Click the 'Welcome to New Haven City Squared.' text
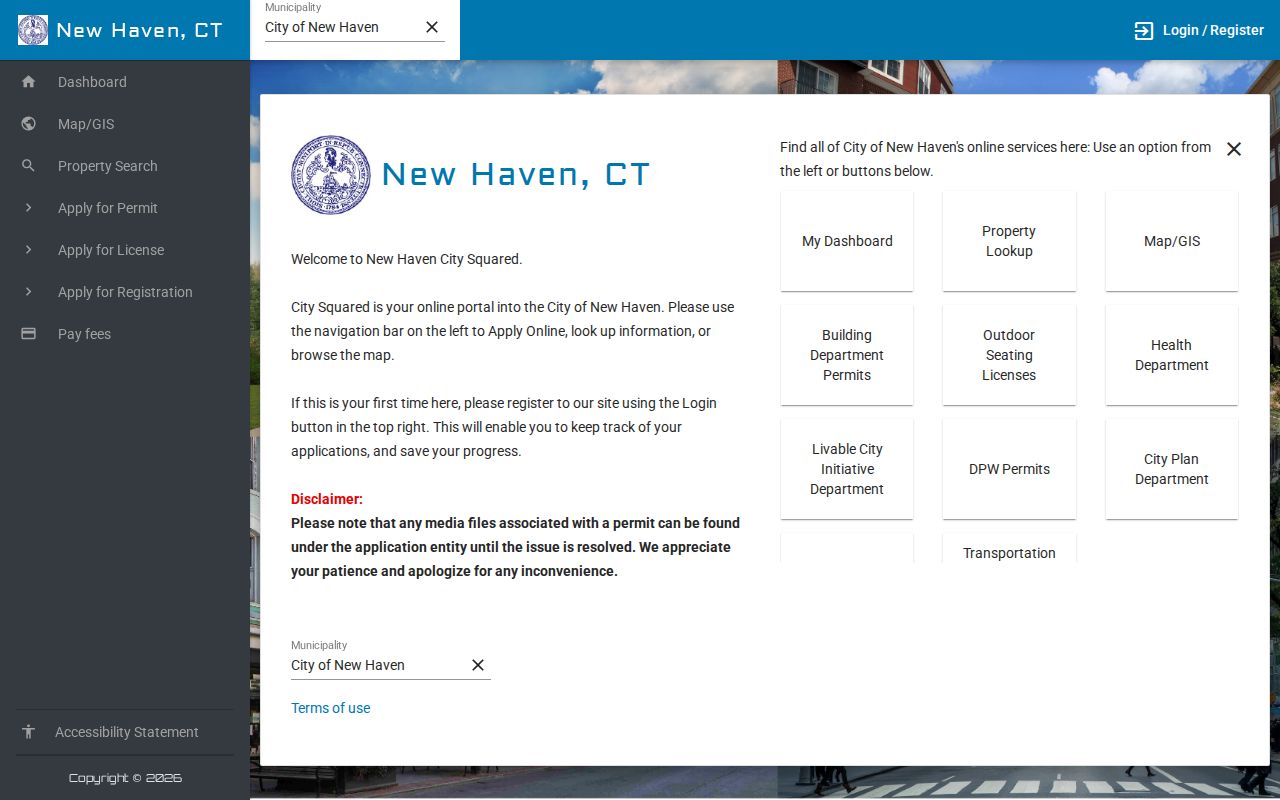1280x800 pixels. click(407, 259)
